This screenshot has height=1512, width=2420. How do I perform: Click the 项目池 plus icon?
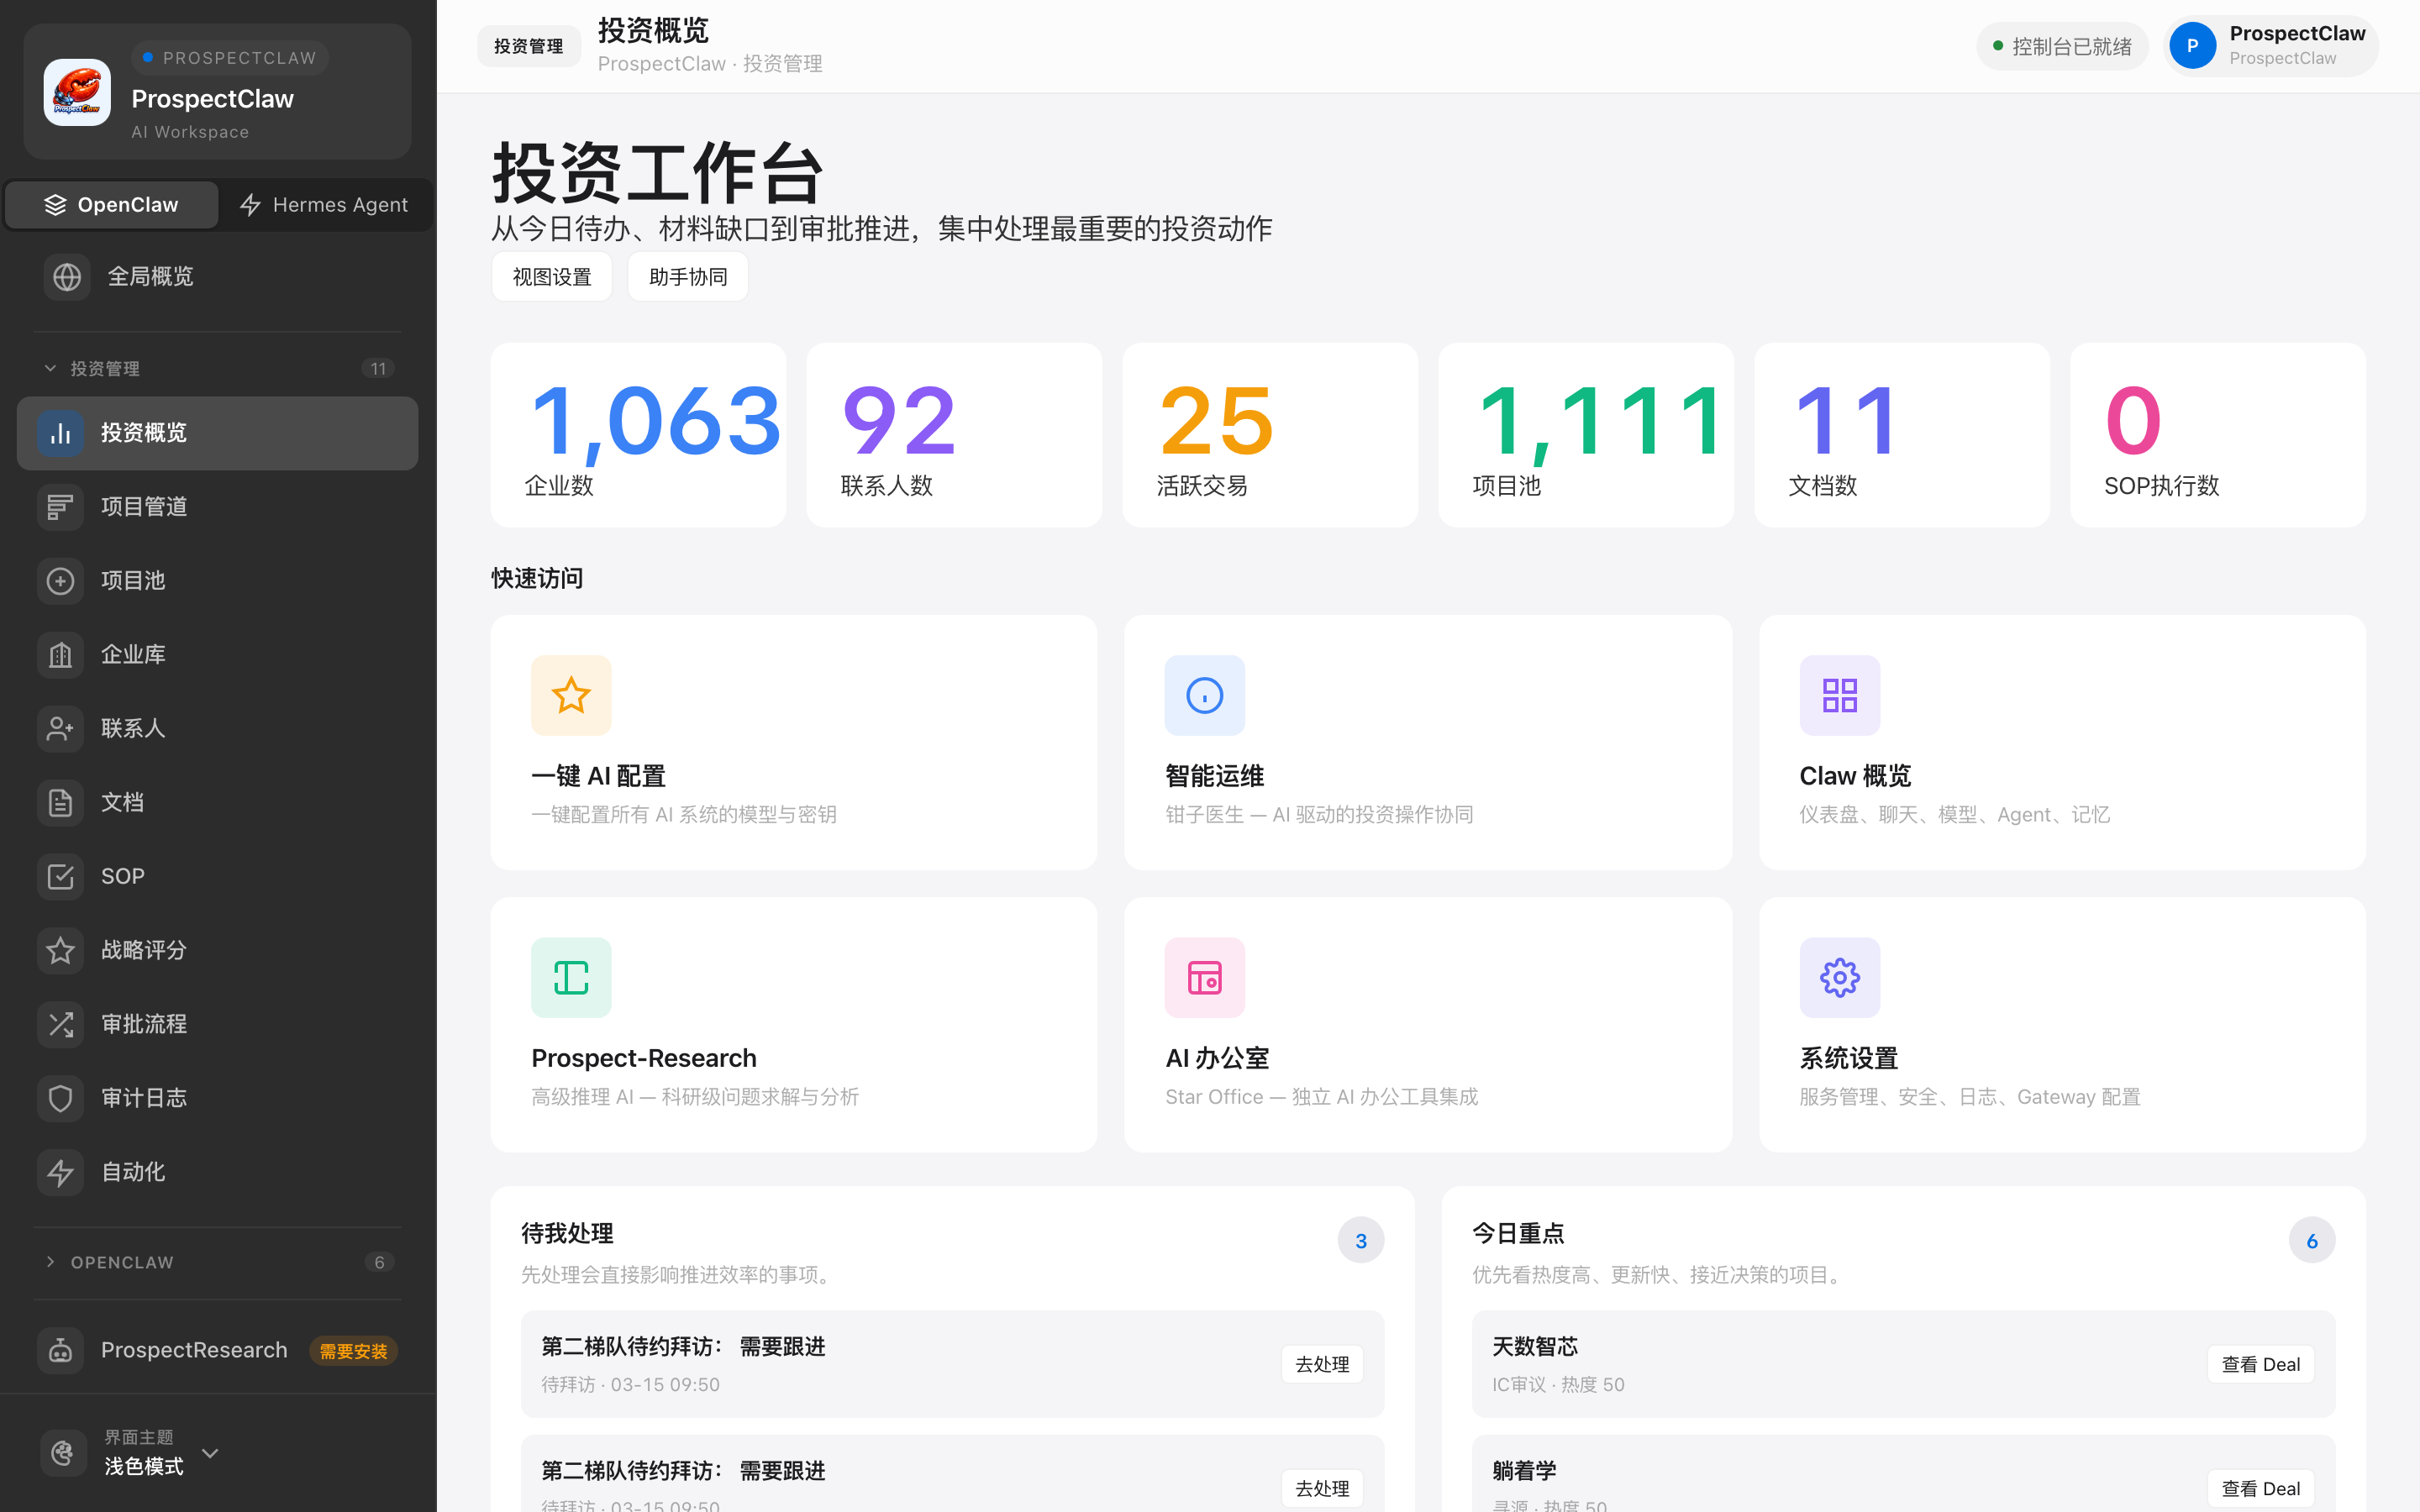(x=60, y=580)
